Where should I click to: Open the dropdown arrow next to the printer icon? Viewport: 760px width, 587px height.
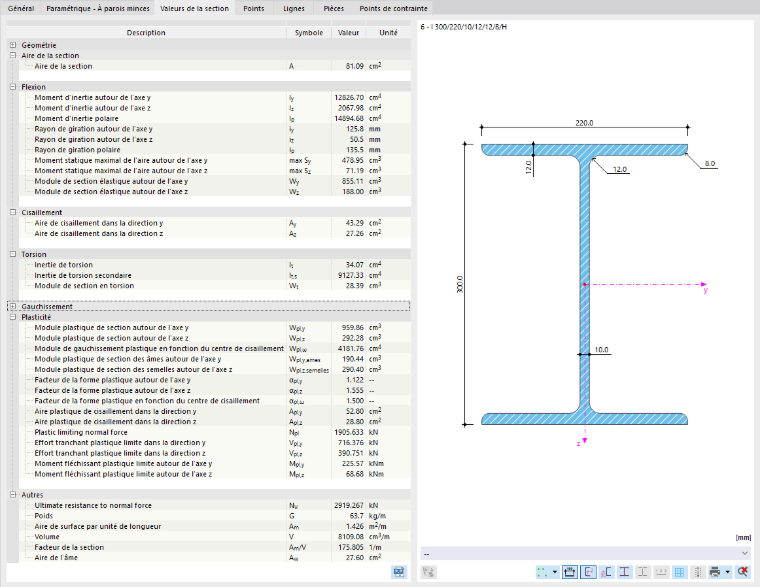pyautogui.click(x=727, y=572)
